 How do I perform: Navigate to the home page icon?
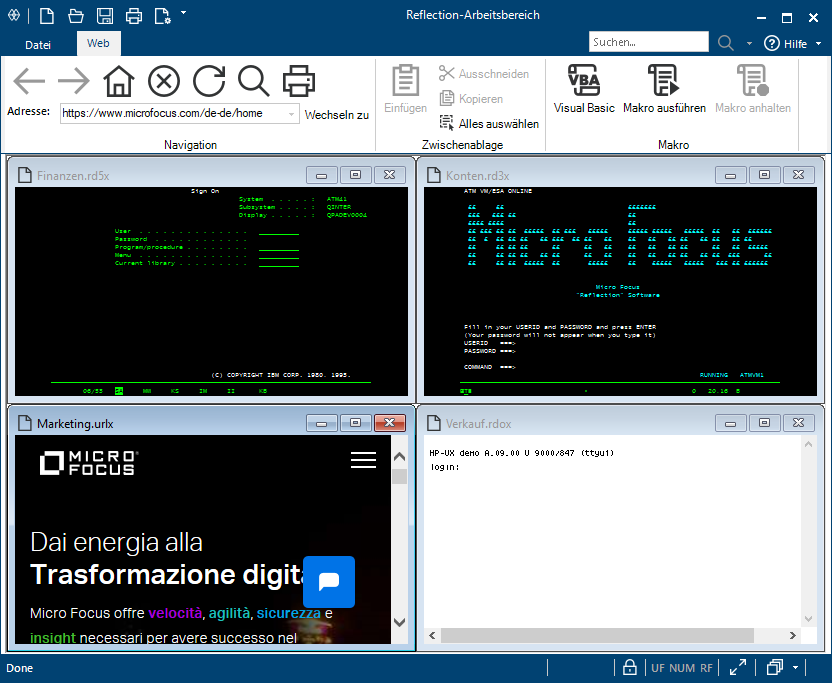[x=118, y=81]
